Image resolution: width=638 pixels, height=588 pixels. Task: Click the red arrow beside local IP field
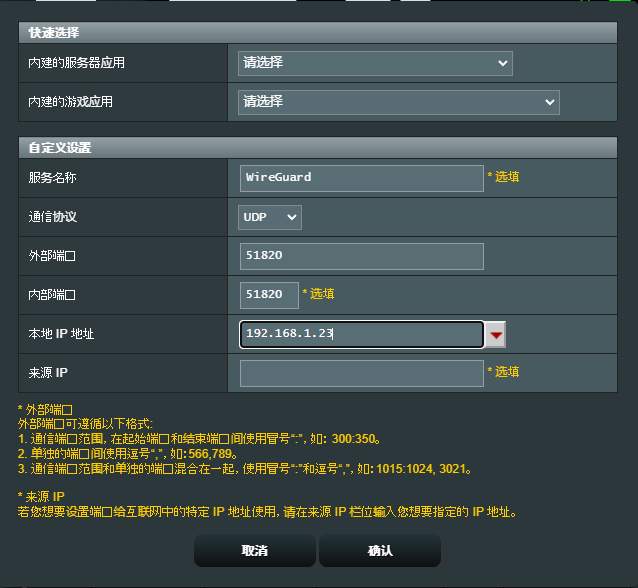[495, 334]
